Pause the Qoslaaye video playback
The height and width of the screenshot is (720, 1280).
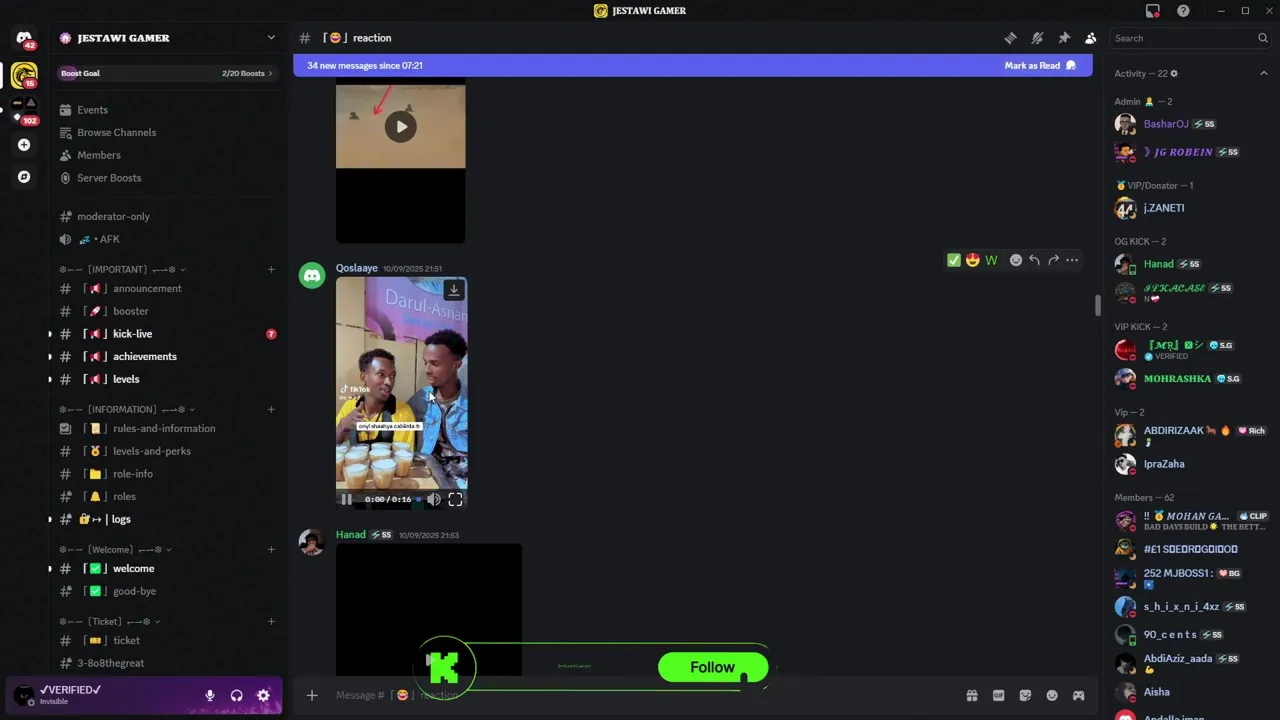tap(346, 499)
